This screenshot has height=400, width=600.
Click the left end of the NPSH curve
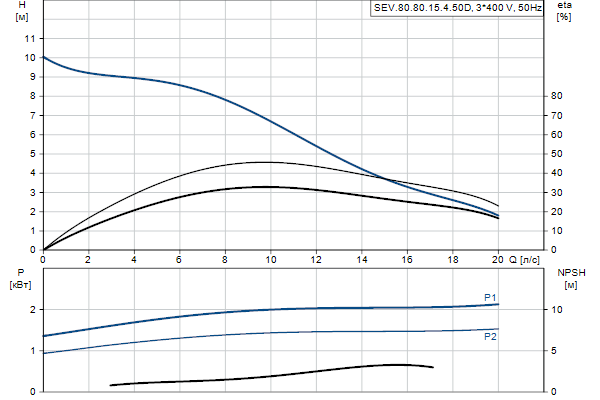[x=110, y=385]
